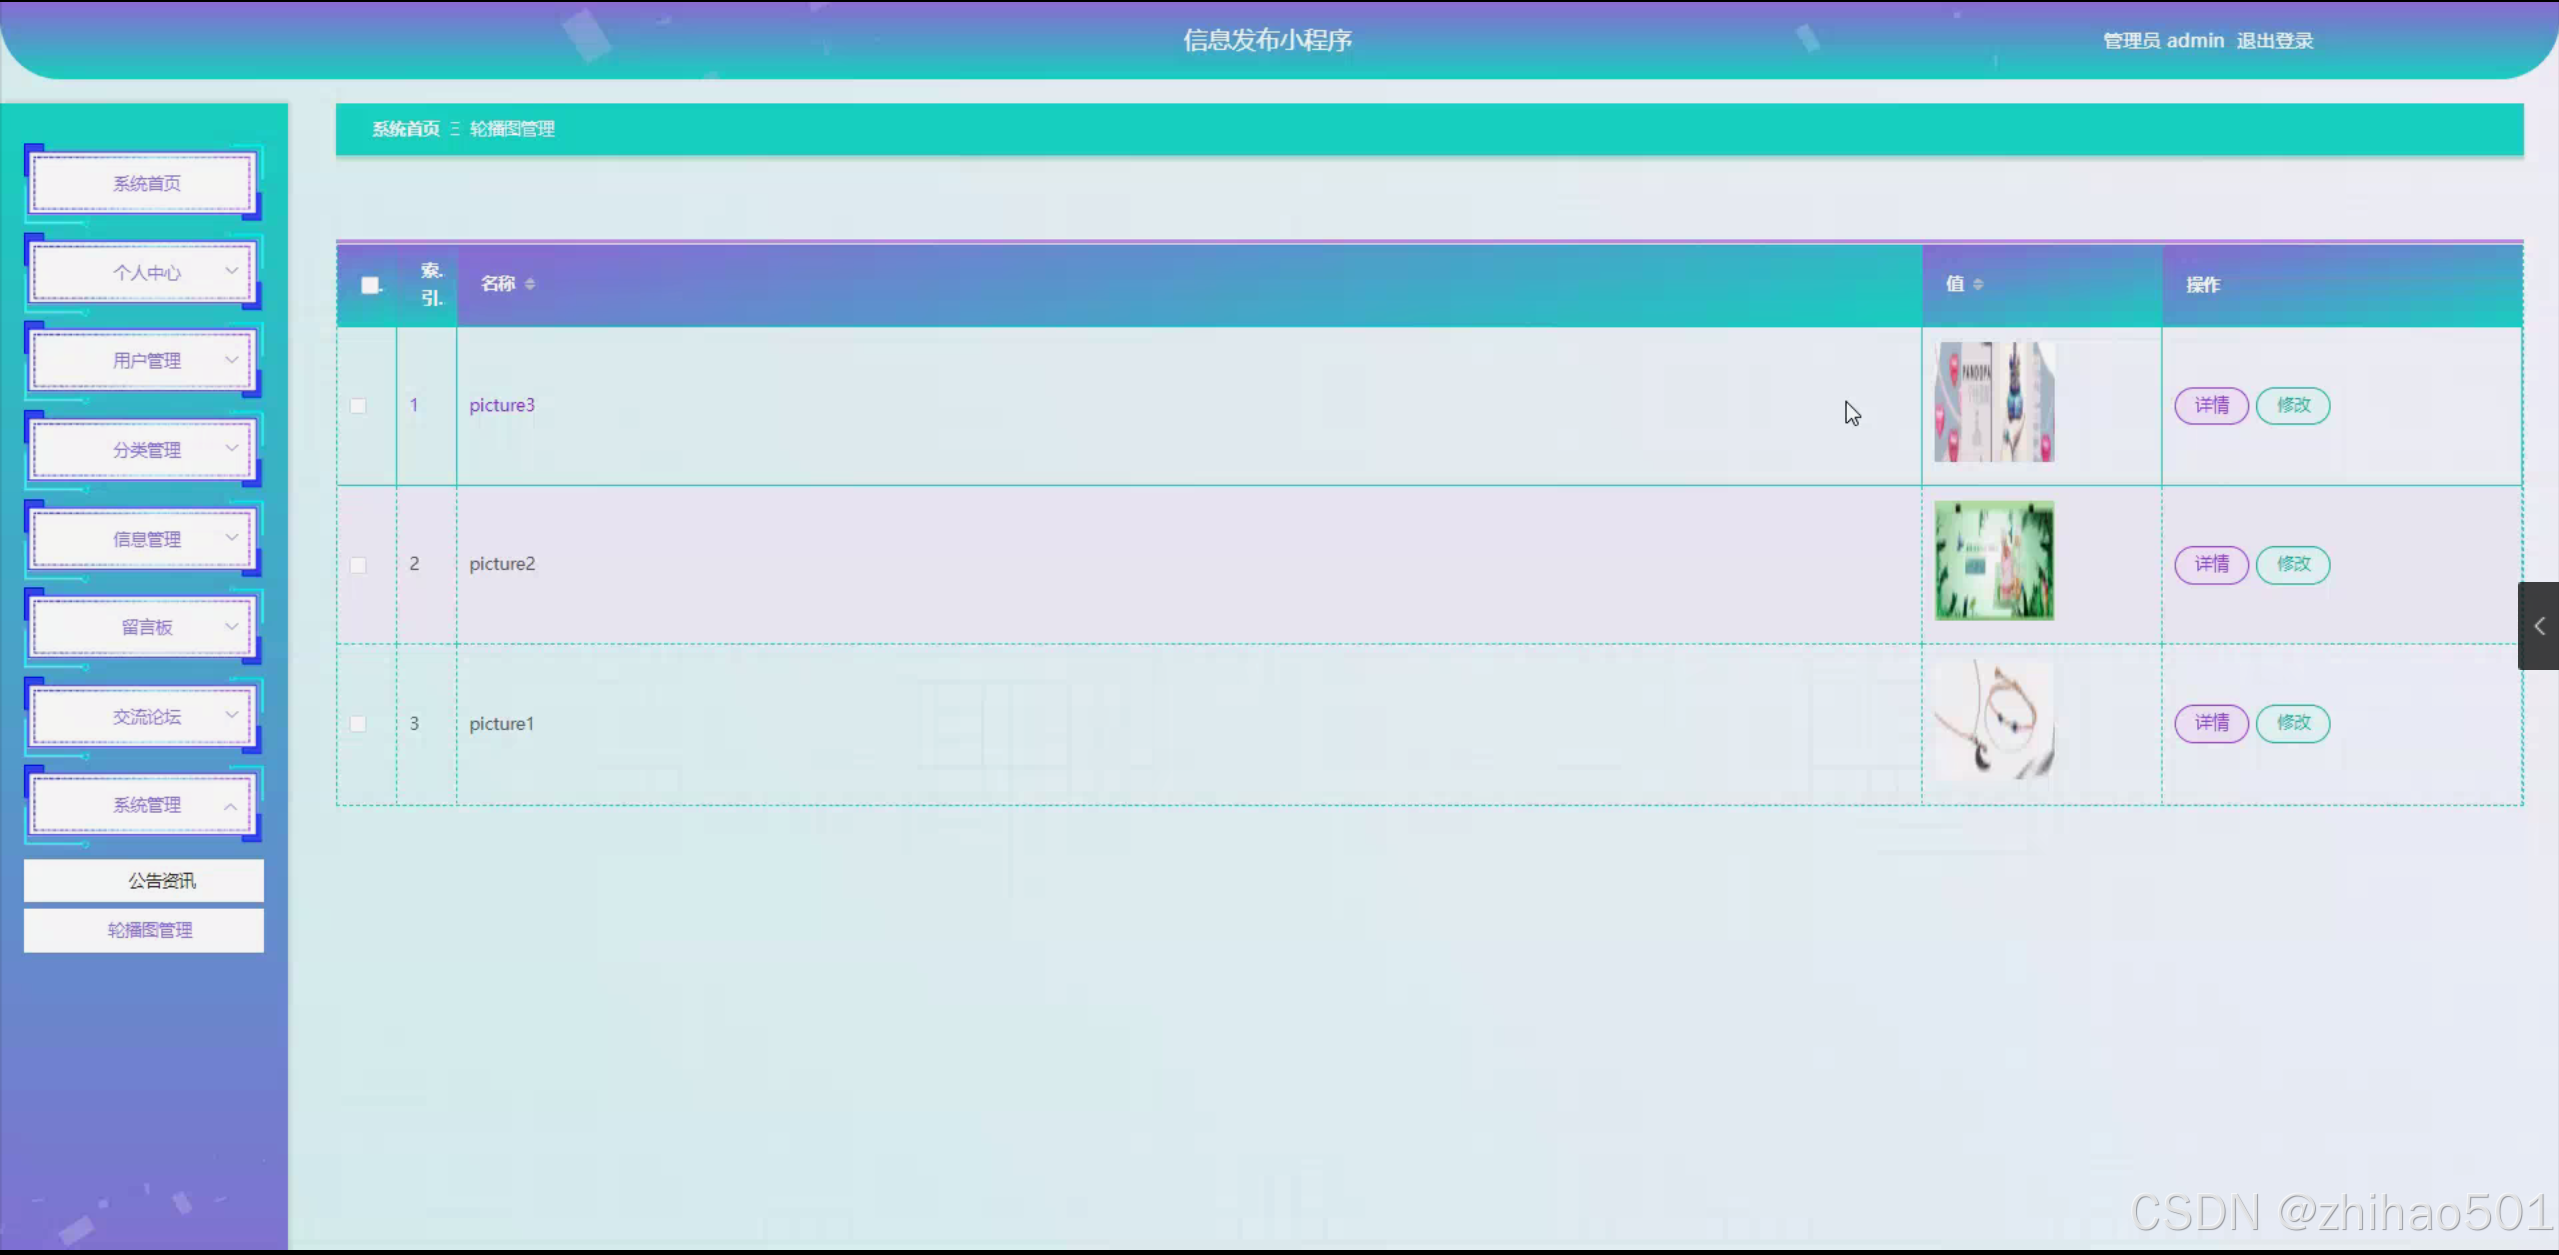This screenshot has width=2559, height=1255.
Task: Check the checkbox for row picture1
Action: tap(358, 723)
